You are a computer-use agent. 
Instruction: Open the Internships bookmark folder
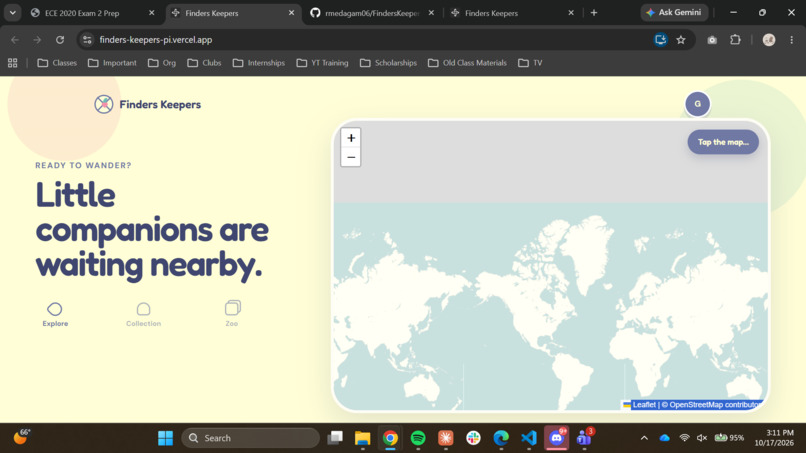tap(259, 63)
